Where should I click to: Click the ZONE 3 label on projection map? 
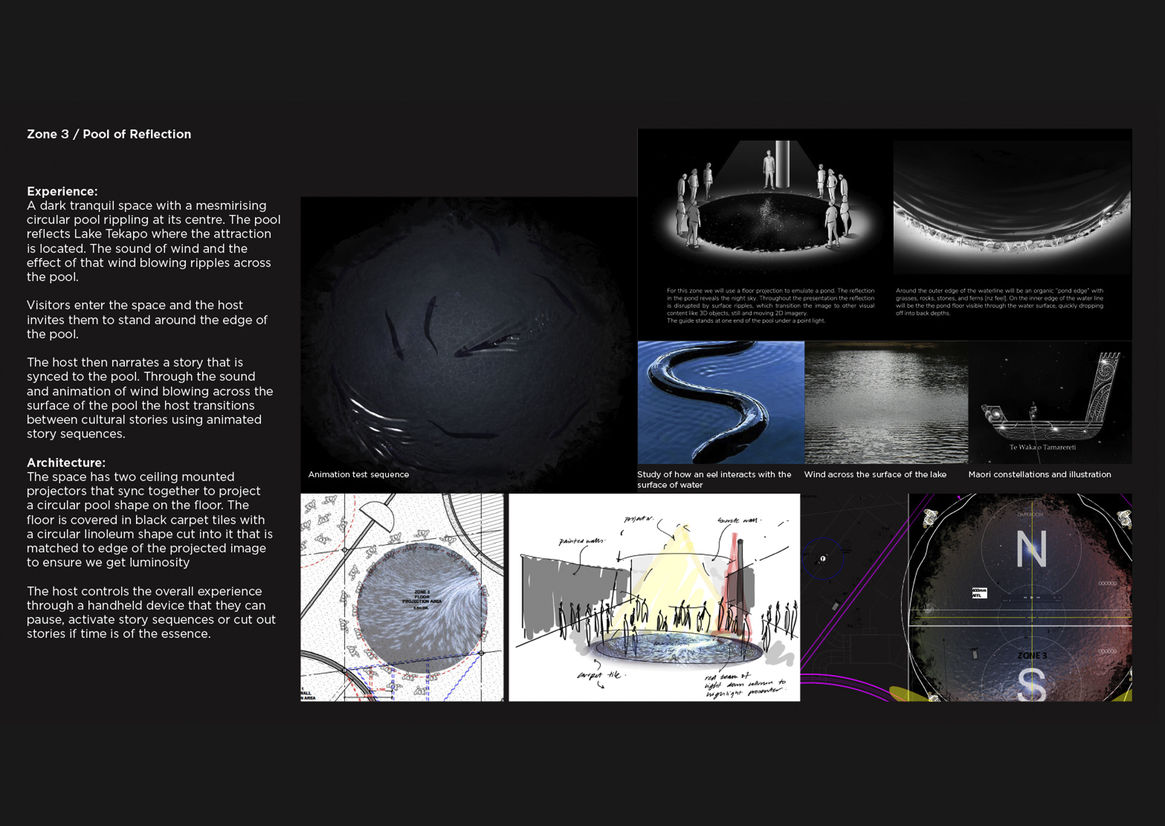click(x=1031, y=654)
